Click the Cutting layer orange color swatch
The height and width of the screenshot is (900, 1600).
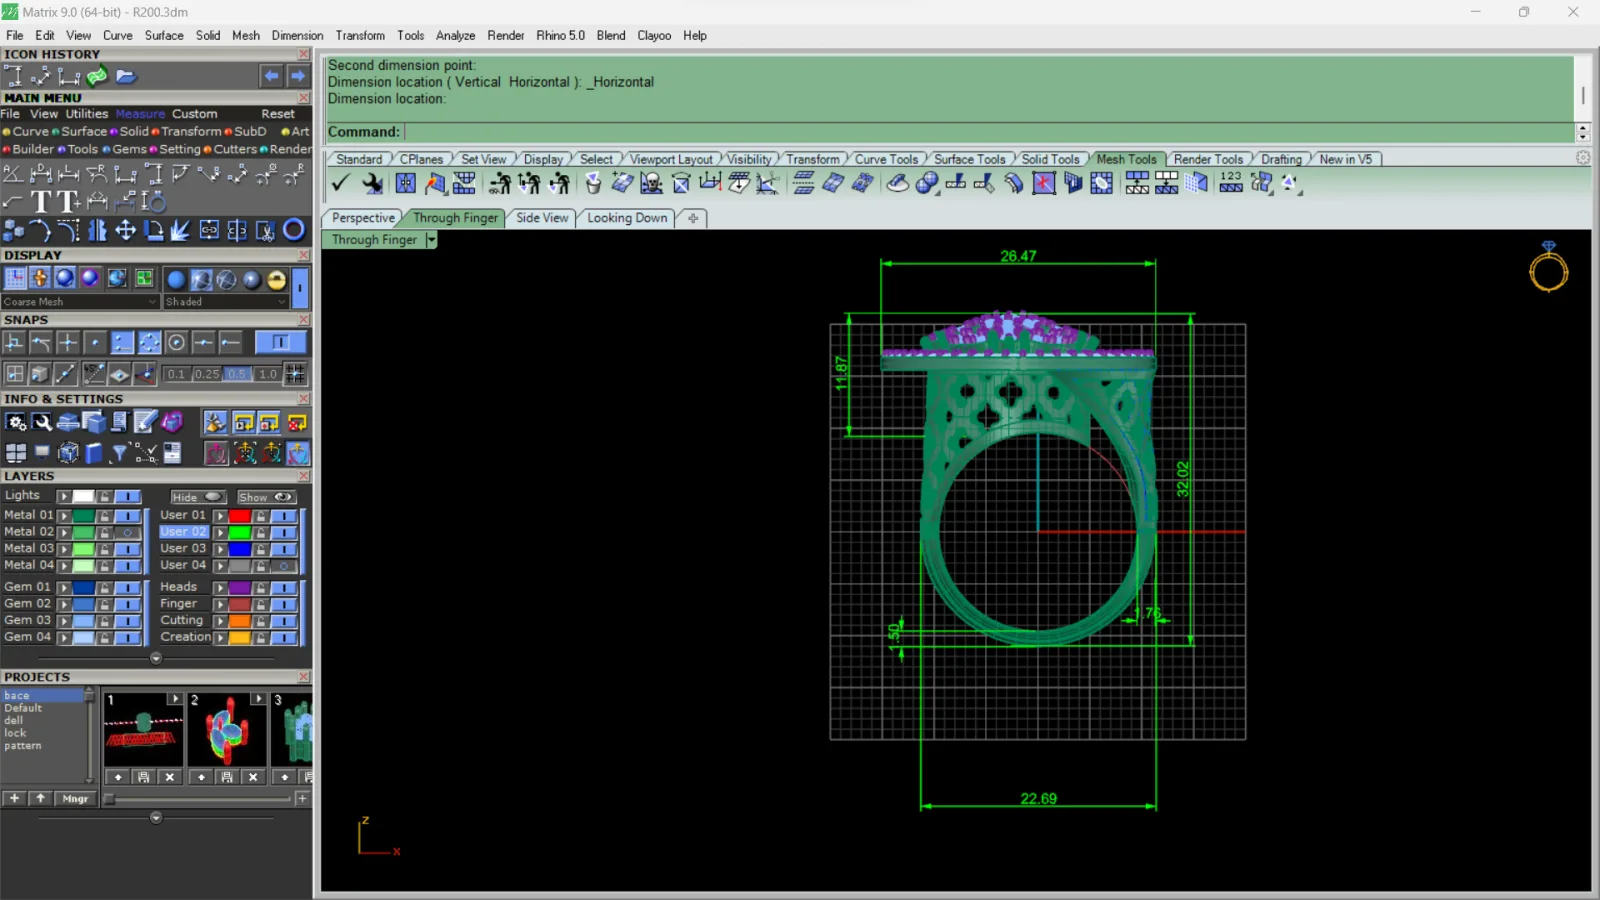[240, 621]
